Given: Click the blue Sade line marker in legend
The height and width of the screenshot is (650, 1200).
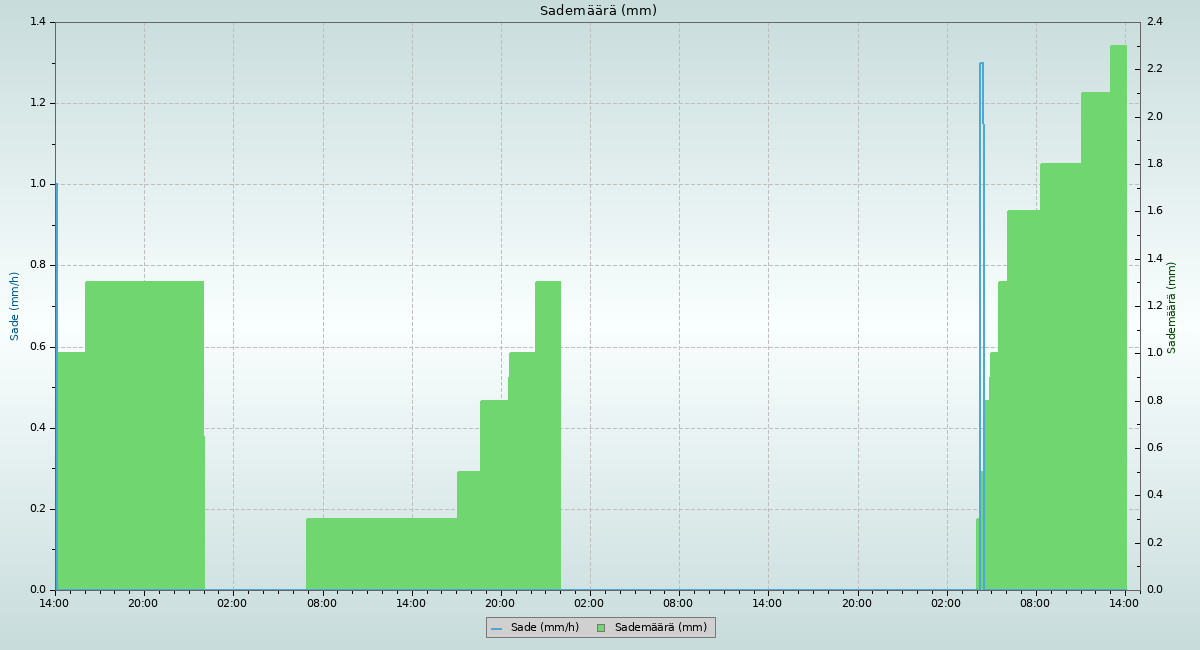Looking at the screenshot, I should coord(496,628).
